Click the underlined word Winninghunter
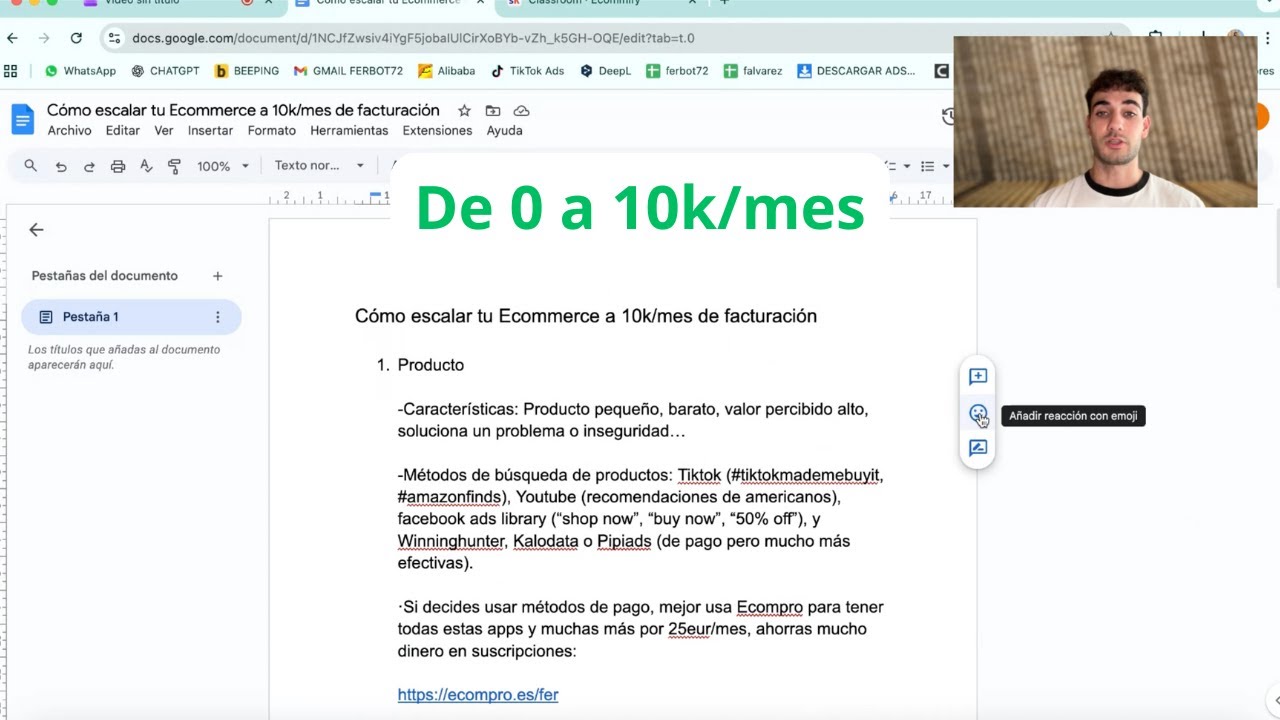The image size is (1280, 720). point(451,541)
